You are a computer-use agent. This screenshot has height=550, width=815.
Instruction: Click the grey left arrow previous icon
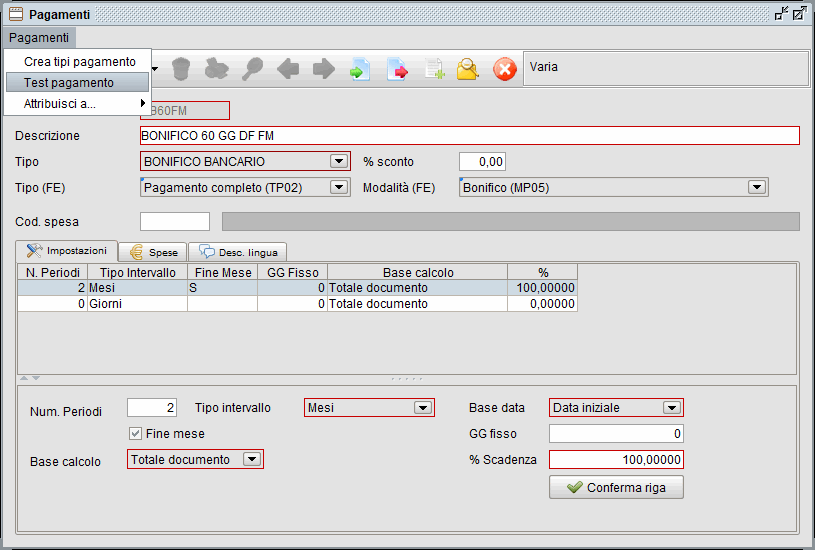click(x=287, y=69)
